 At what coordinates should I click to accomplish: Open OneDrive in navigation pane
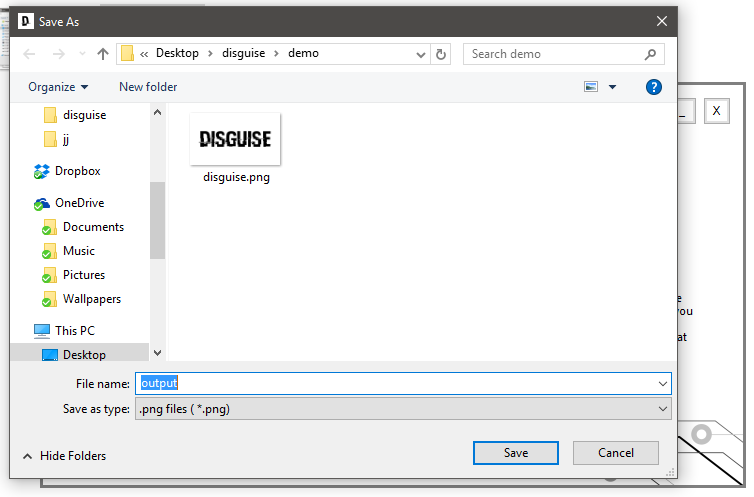pyautogui.click(x=80, y=203)
